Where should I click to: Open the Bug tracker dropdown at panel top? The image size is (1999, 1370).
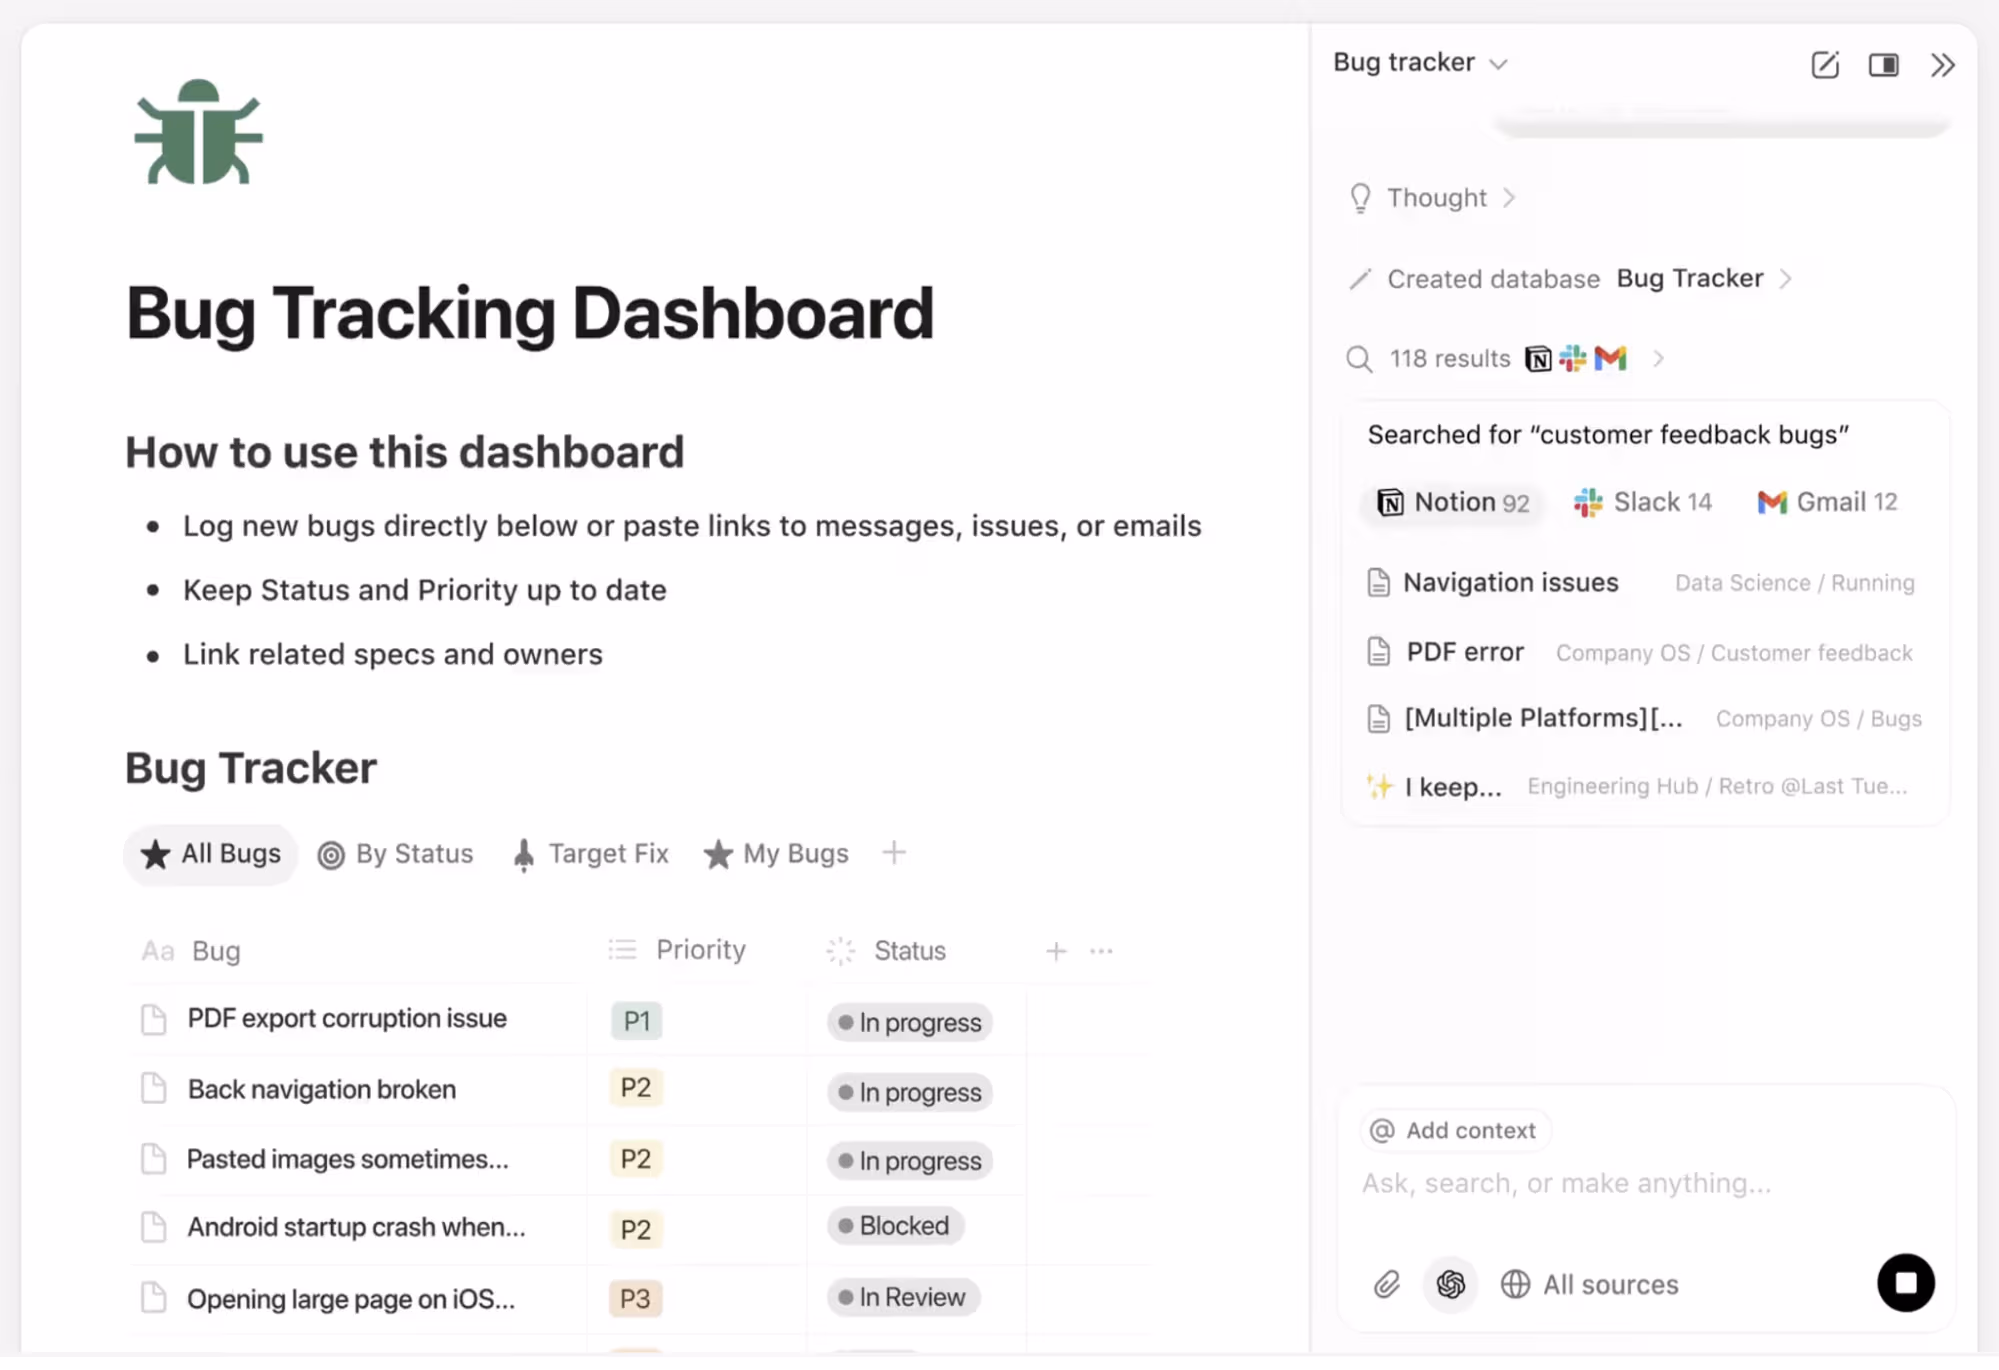click(1419, 62)
